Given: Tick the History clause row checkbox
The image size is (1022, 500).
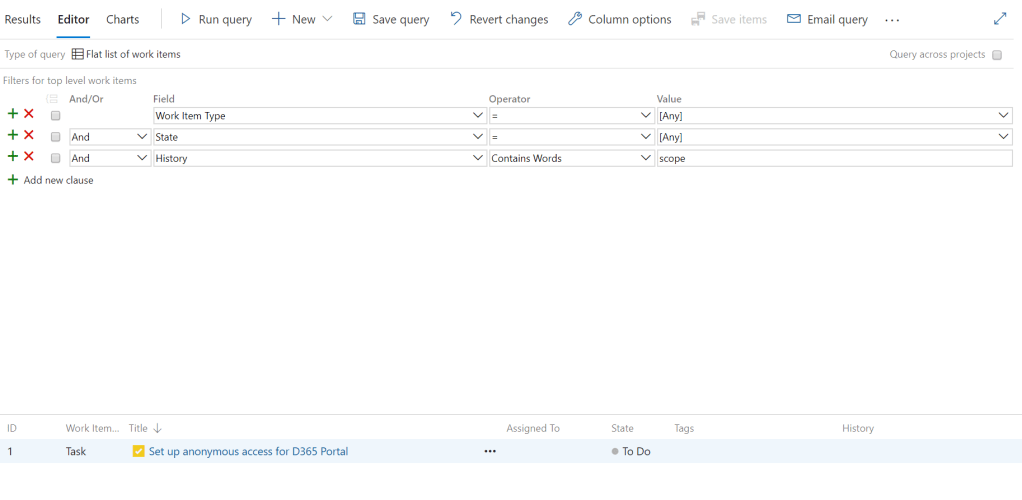Looking at the screenshot, I should tap(56, 158).
